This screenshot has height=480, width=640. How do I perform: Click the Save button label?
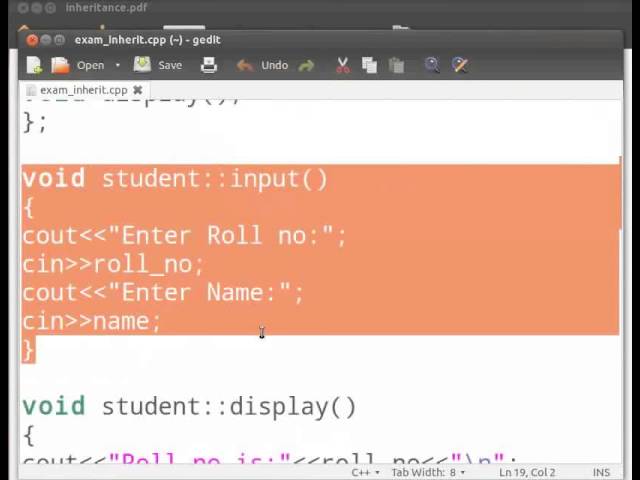tap(170, 65)
